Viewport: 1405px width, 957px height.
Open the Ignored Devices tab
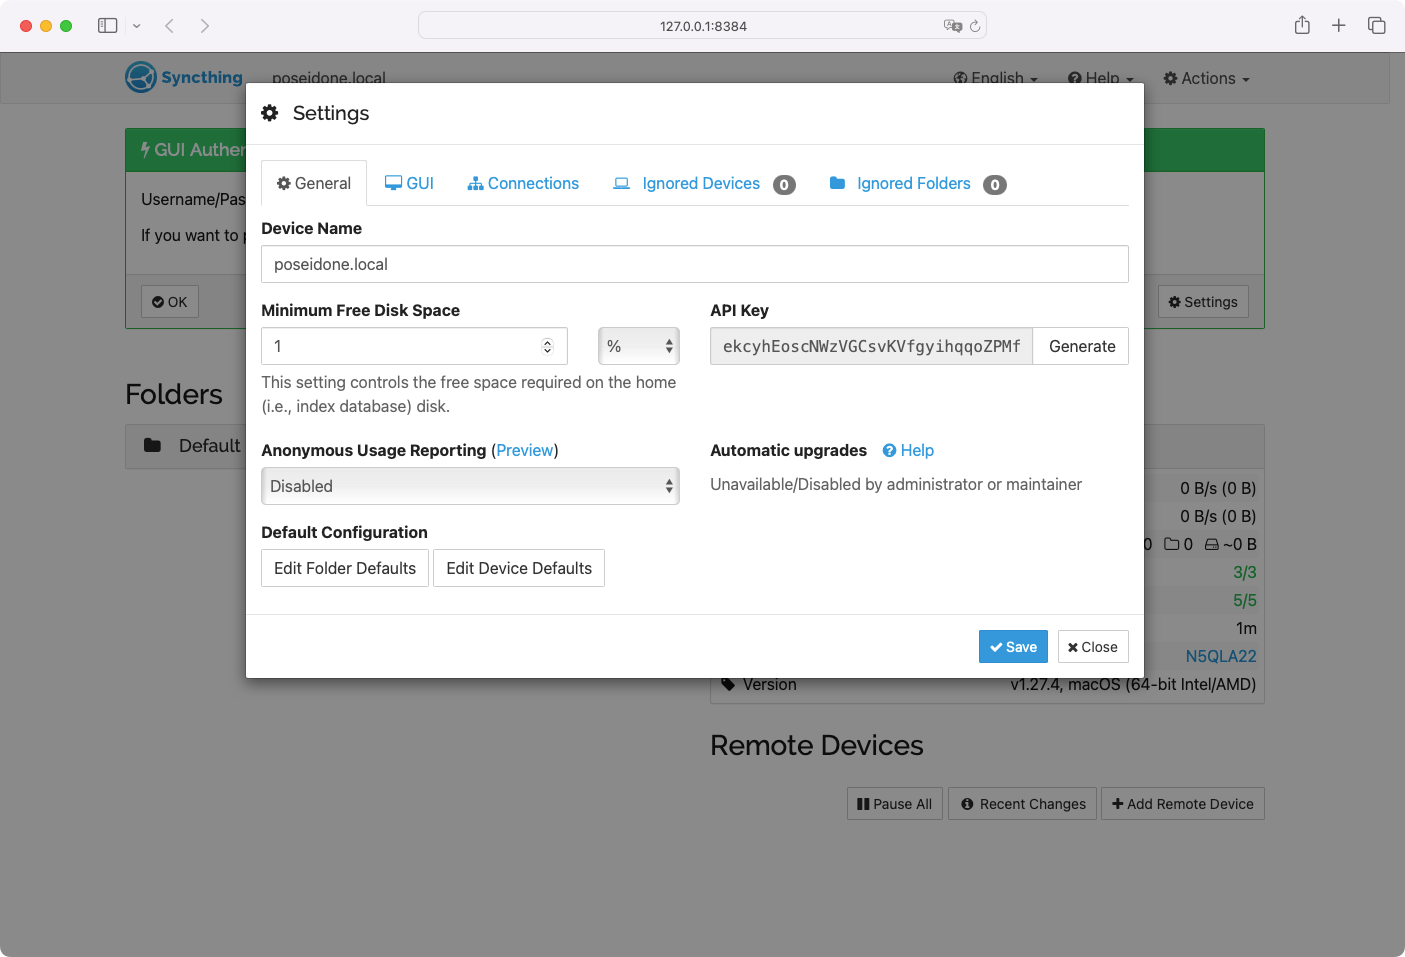[701, 184]
